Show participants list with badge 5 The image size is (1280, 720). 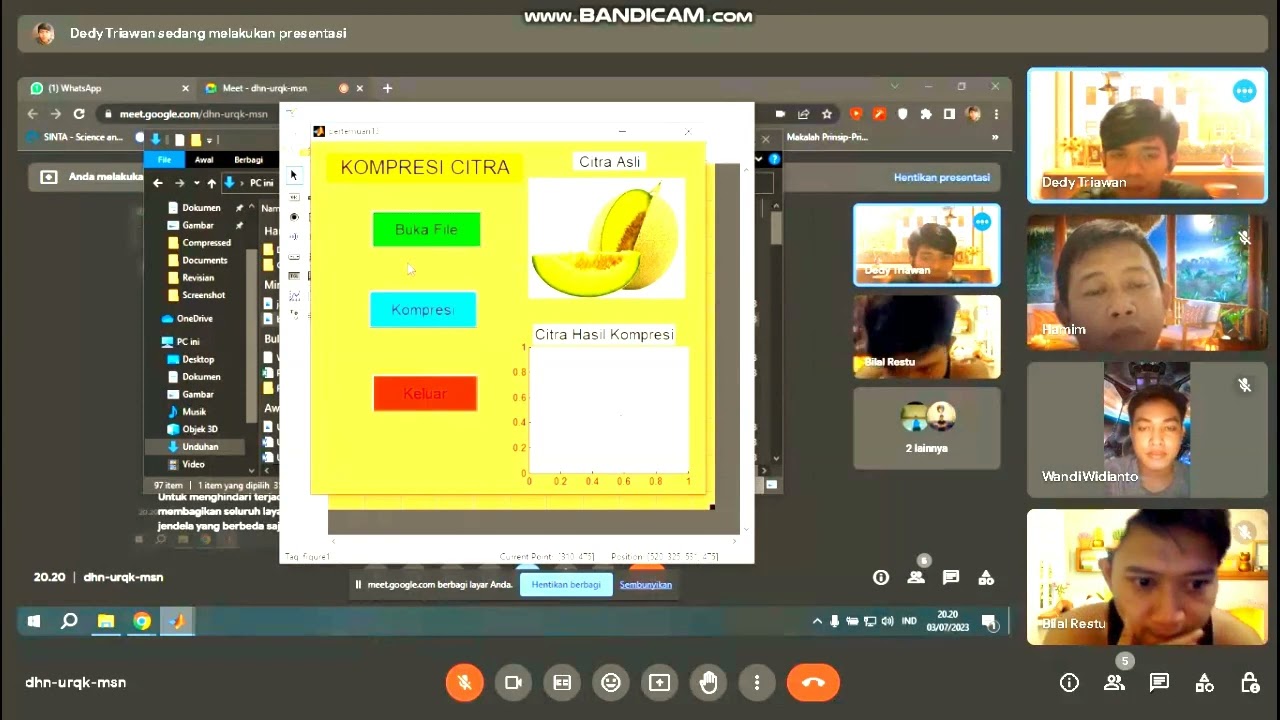pos(1114,683)
